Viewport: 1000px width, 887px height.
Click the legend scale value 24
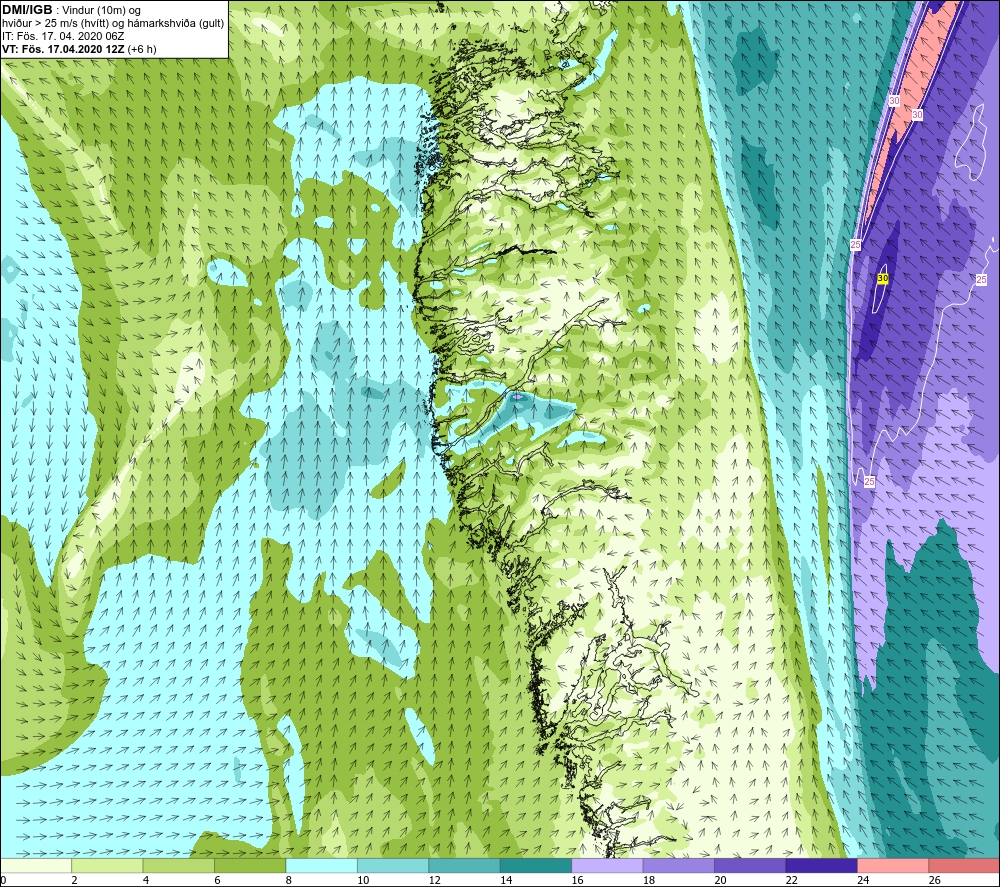pos(863,881)
